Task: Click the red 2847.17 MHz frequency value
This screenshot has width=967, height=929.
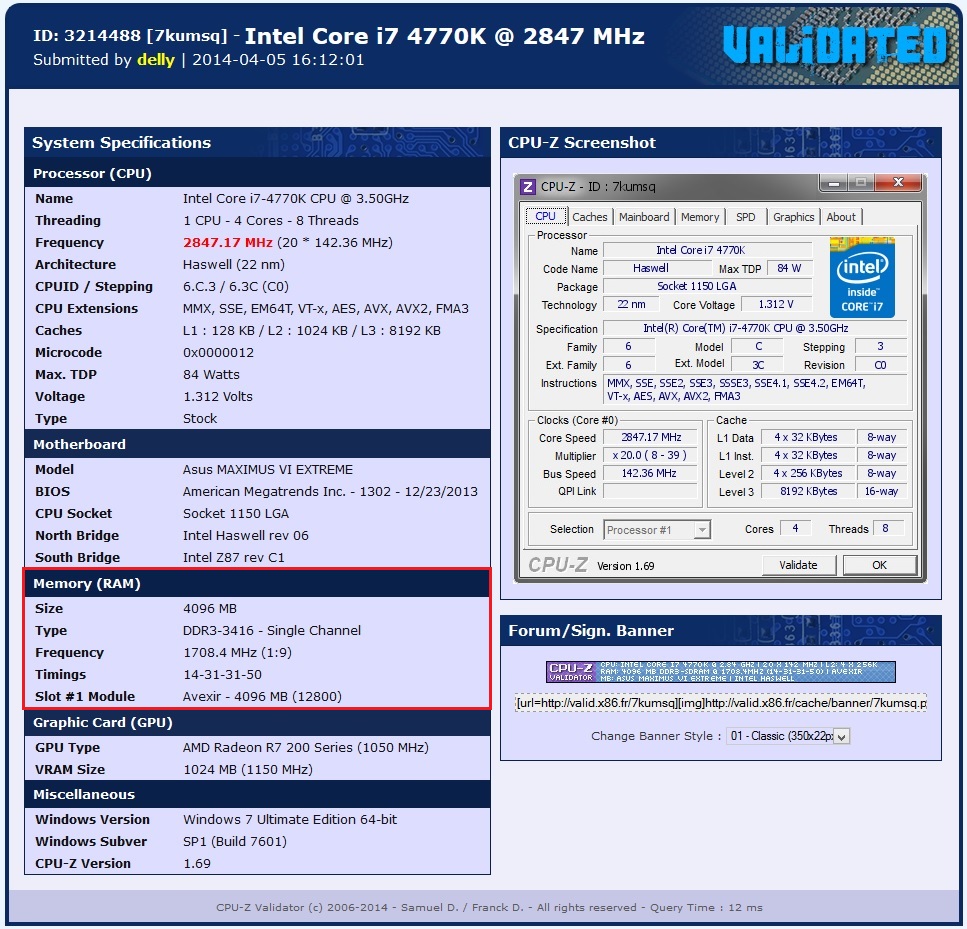Action: [x=228, y=242]
